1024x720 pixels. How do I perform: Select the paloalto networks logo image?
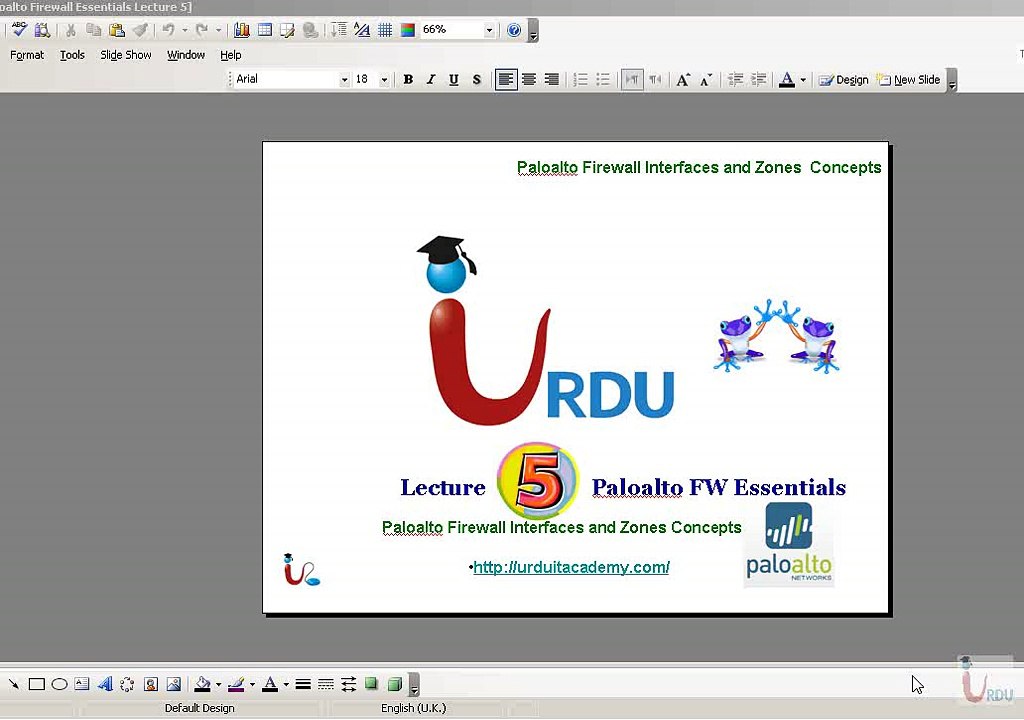[789, 544]
